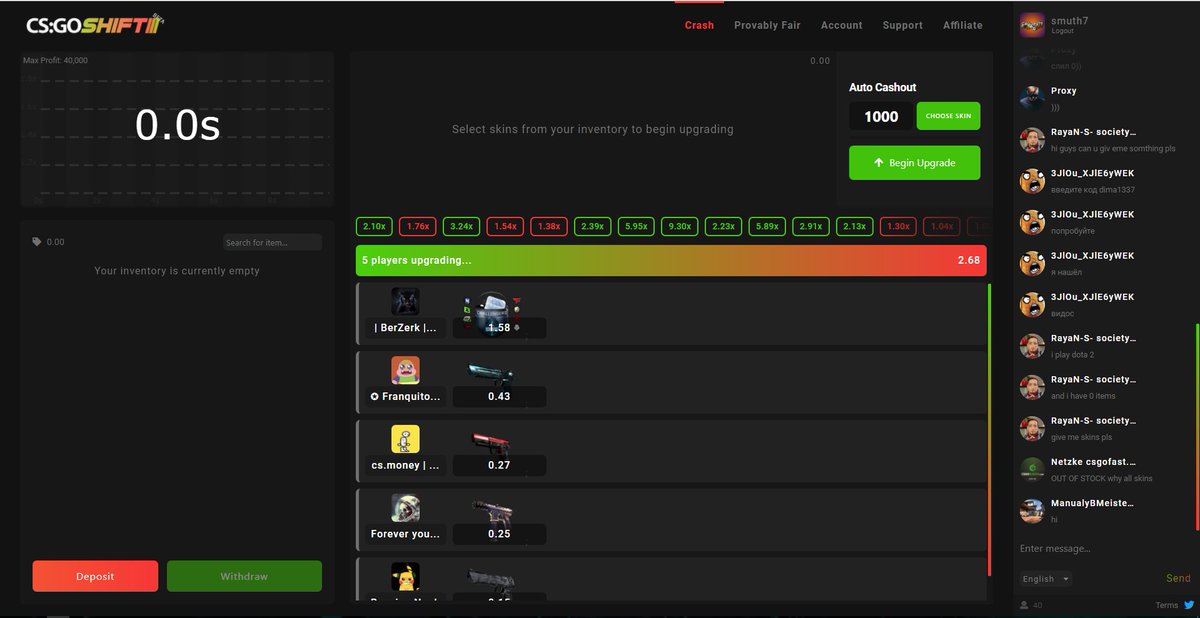Open the English language dropdown
The image size is (1200, 618).
[1045, 579]
